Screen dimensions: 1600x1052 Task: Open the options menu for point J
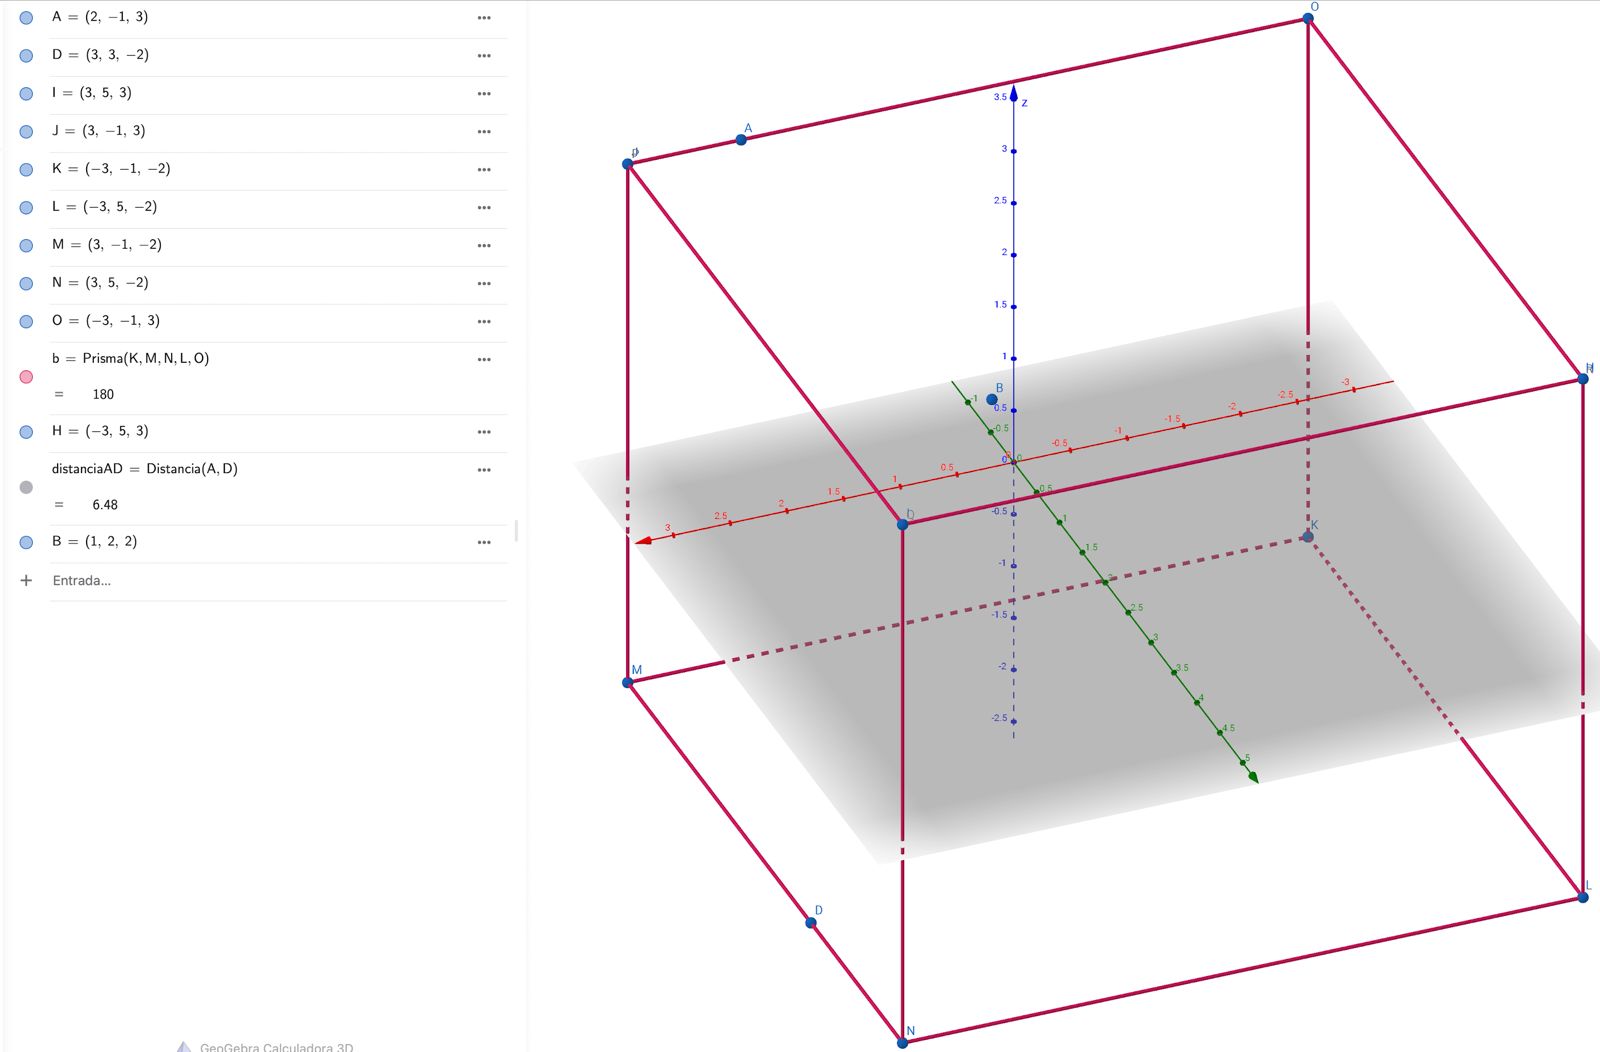coord(484,132)
